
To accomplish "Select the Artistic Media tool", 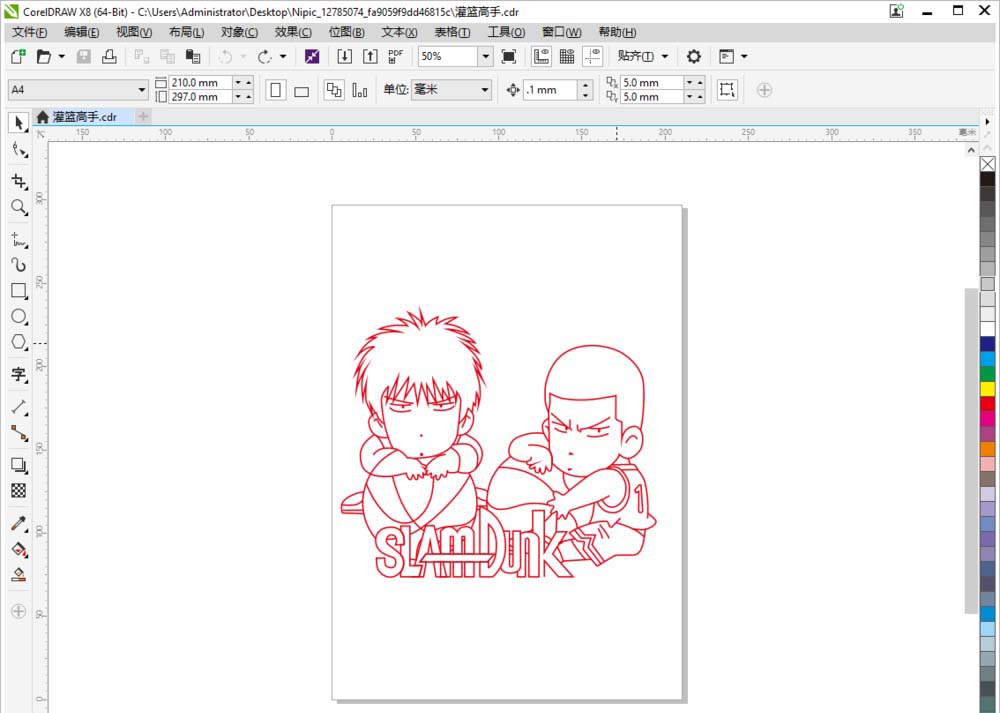I will (19, 265).
